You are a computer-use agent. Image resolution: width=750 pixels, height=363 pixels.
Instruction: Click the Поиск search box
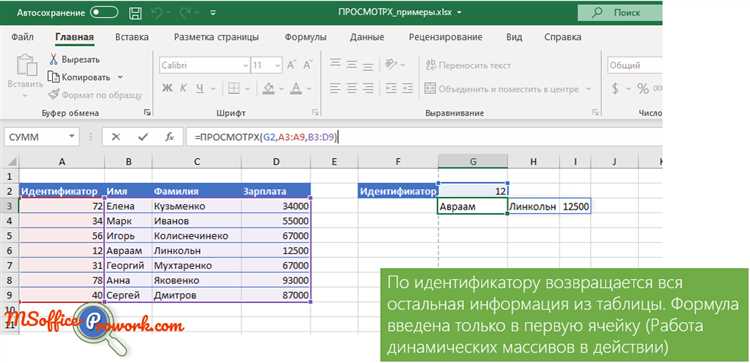coord(619,13)
